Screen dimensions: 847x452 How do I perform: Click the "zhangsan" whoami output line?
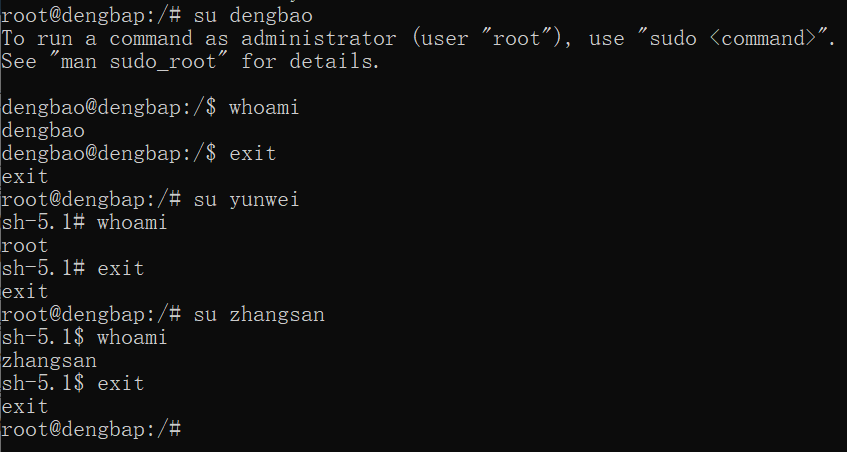point(49,360)
